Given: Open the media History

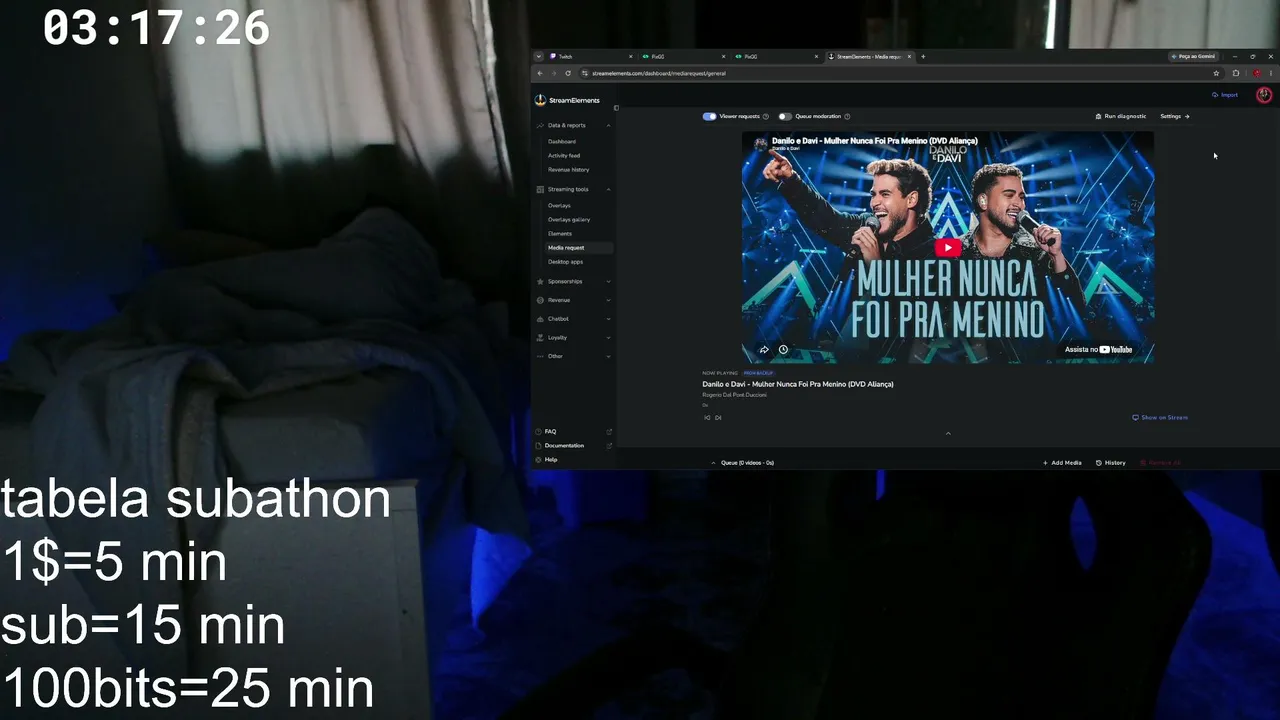Looking at the screenshot, I should 1111,463.
